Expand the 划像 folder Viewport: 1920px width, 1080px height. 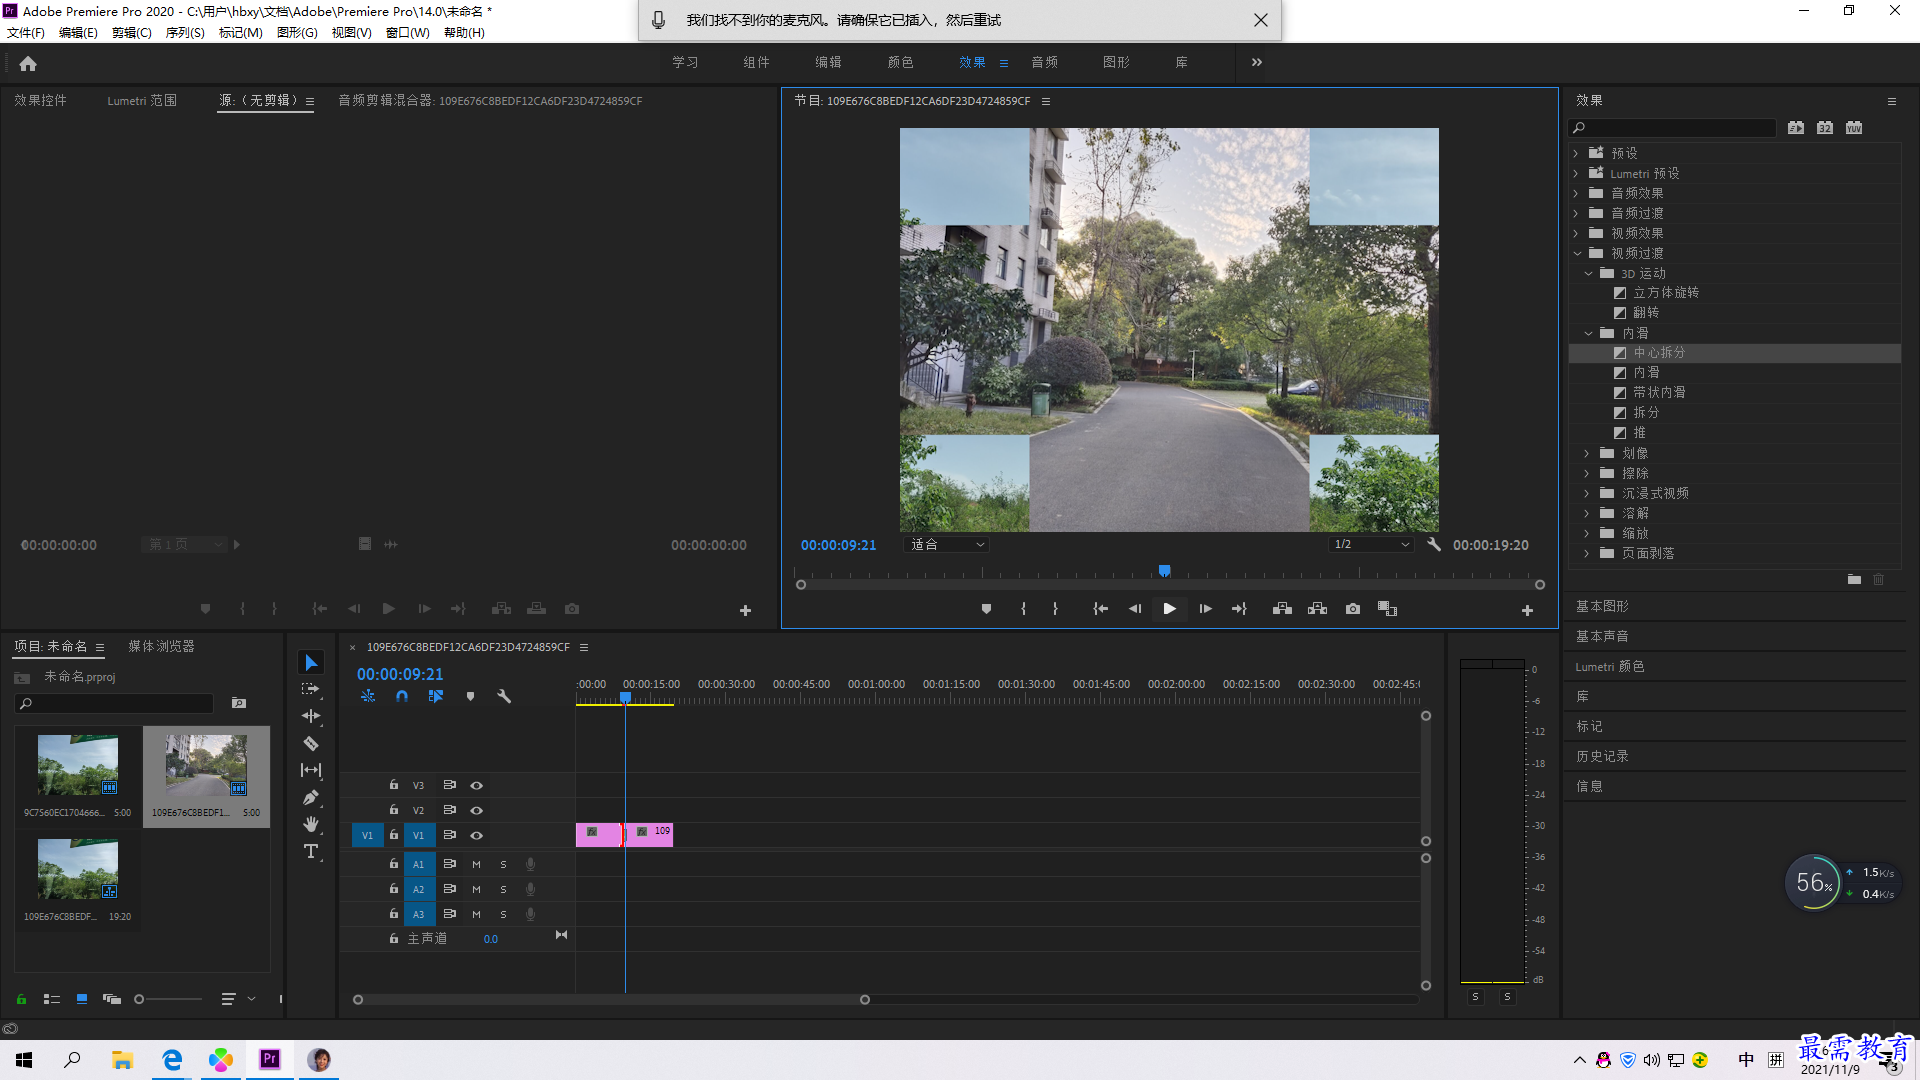(x=1588, y=454)
